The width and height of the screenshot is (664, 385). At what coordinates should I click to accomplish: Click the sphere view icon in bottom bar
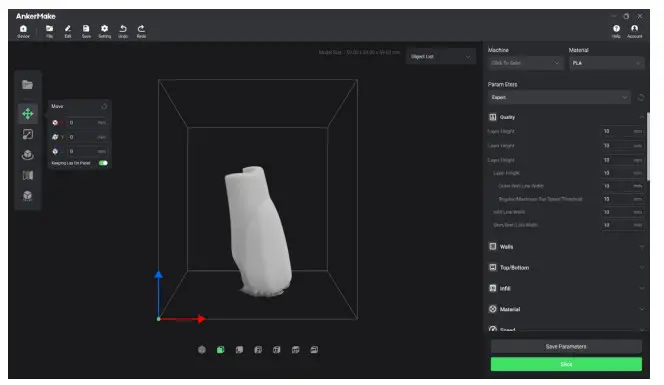pyautogui.click(x=202, y=349)
